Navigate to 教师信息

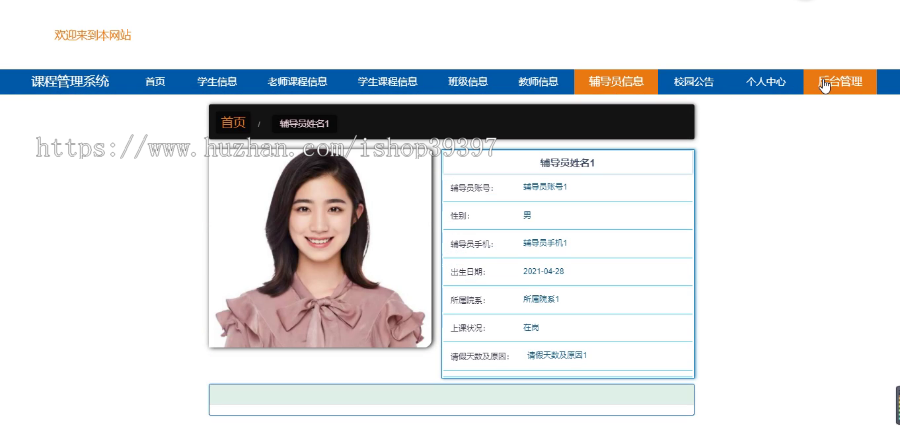click(x=538, y=81)
